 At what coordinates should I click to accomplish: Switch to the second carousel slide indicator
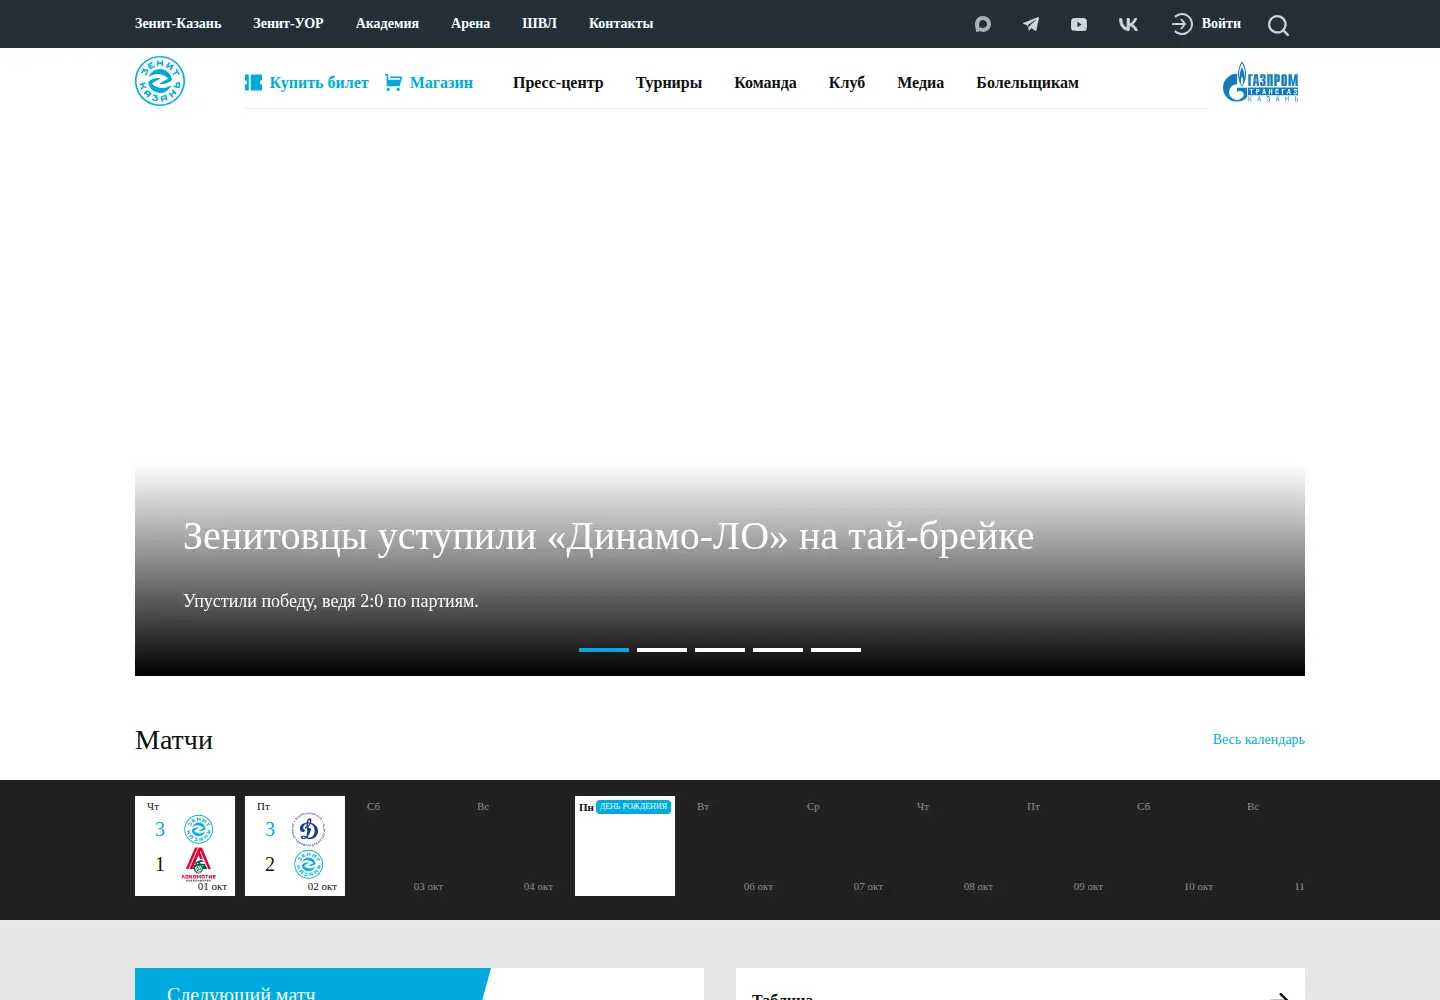662,650
